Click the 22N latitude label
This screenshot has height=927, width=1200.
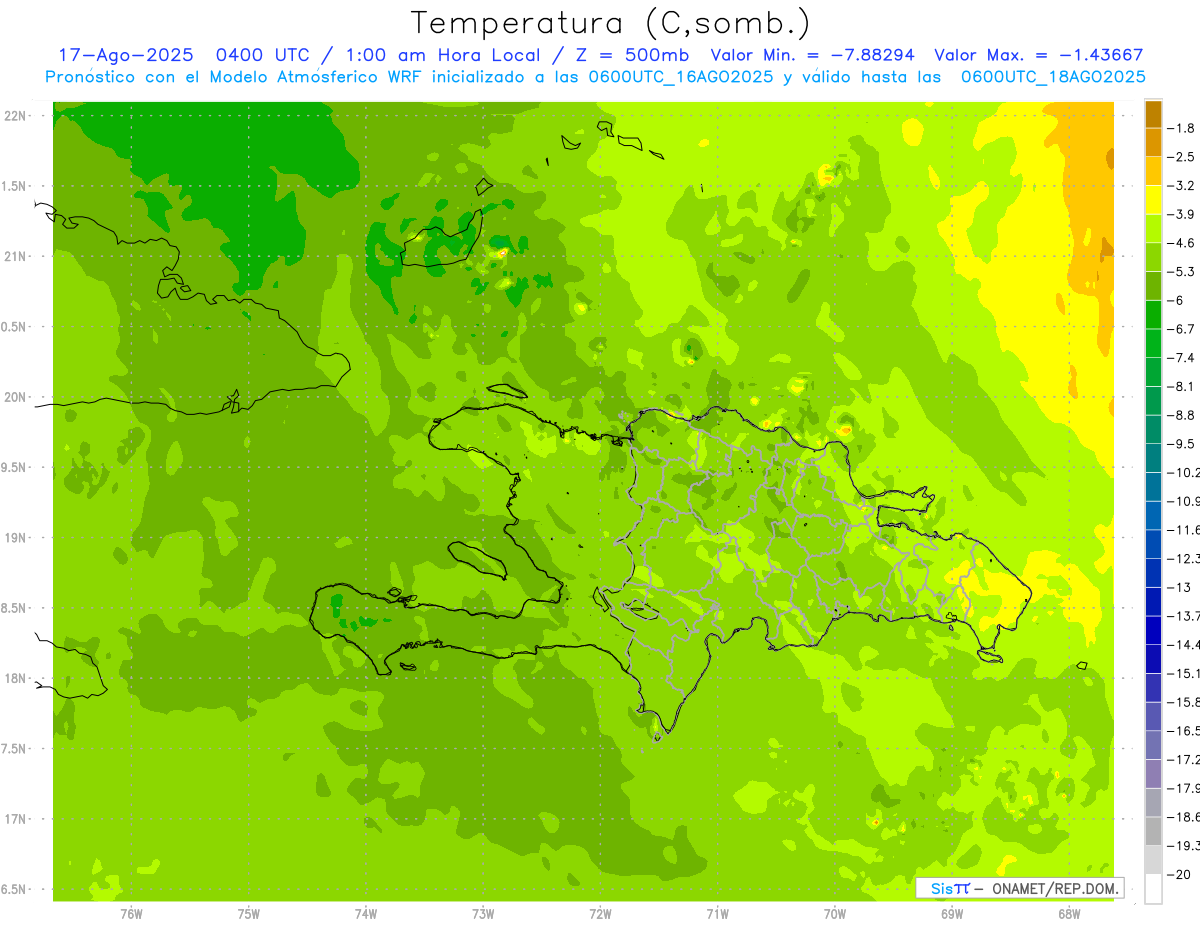15,116
